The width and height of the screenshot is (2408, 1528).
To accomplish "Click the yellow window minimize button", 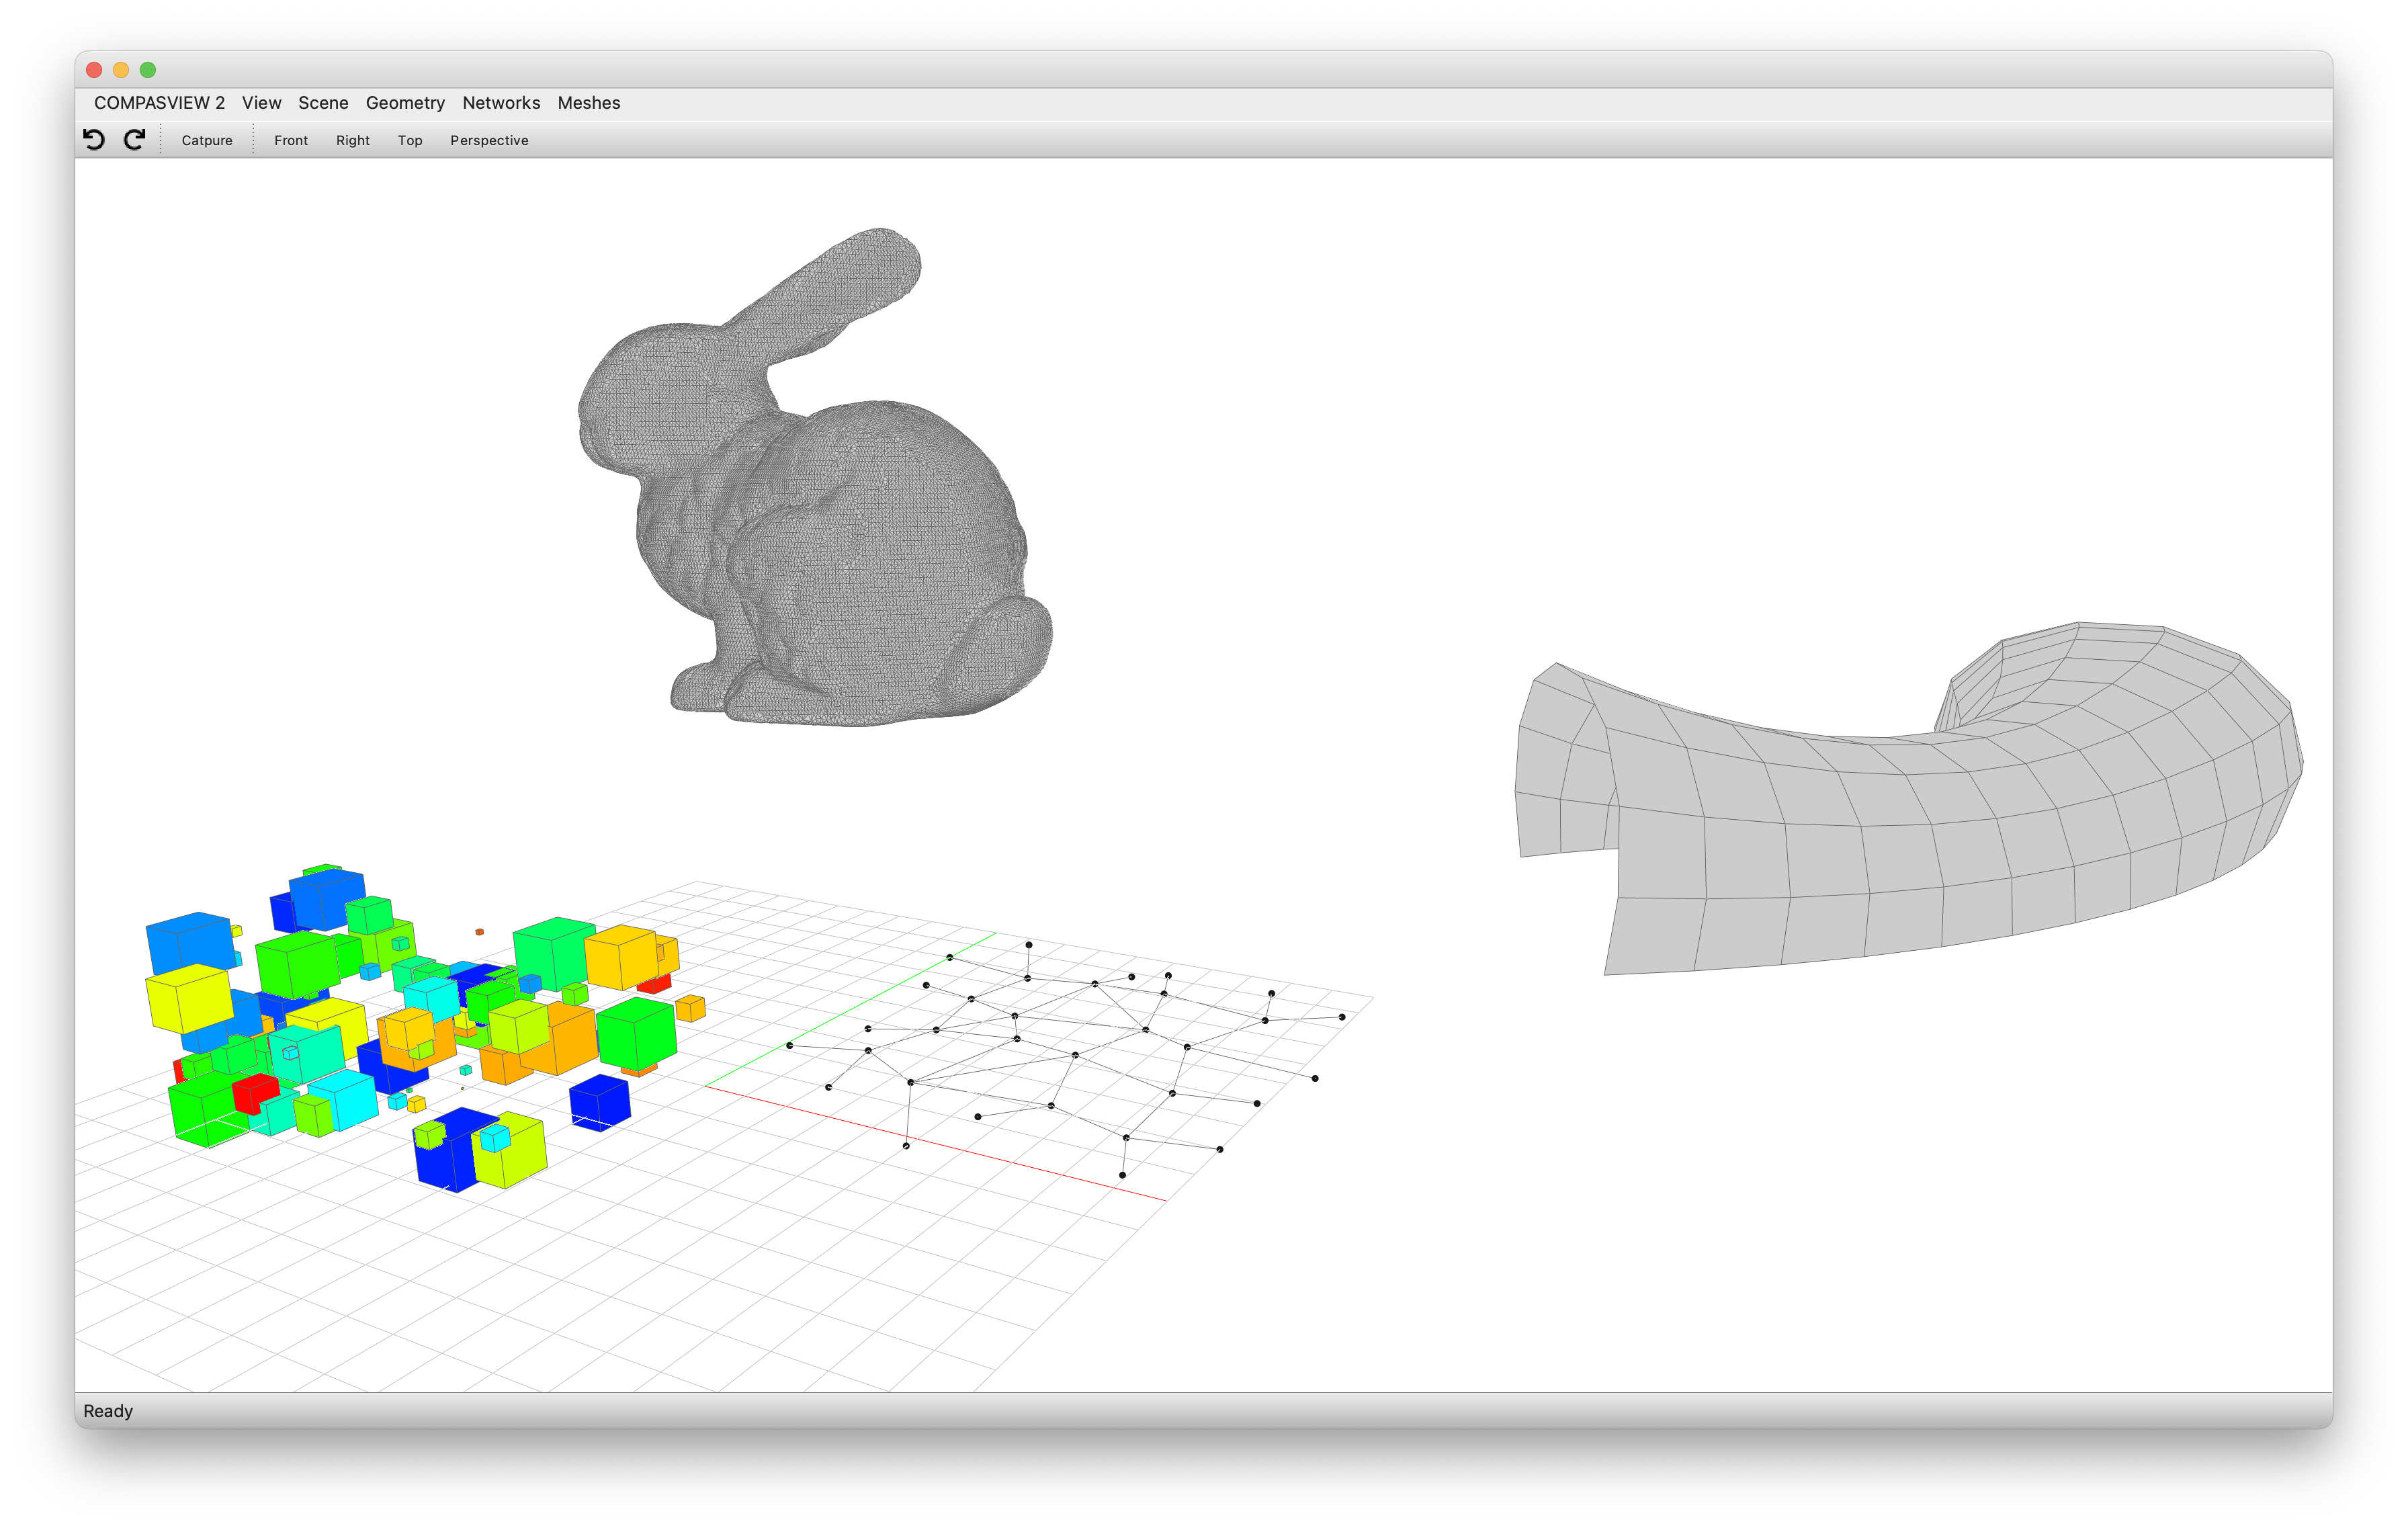I will tap(121, 70).
